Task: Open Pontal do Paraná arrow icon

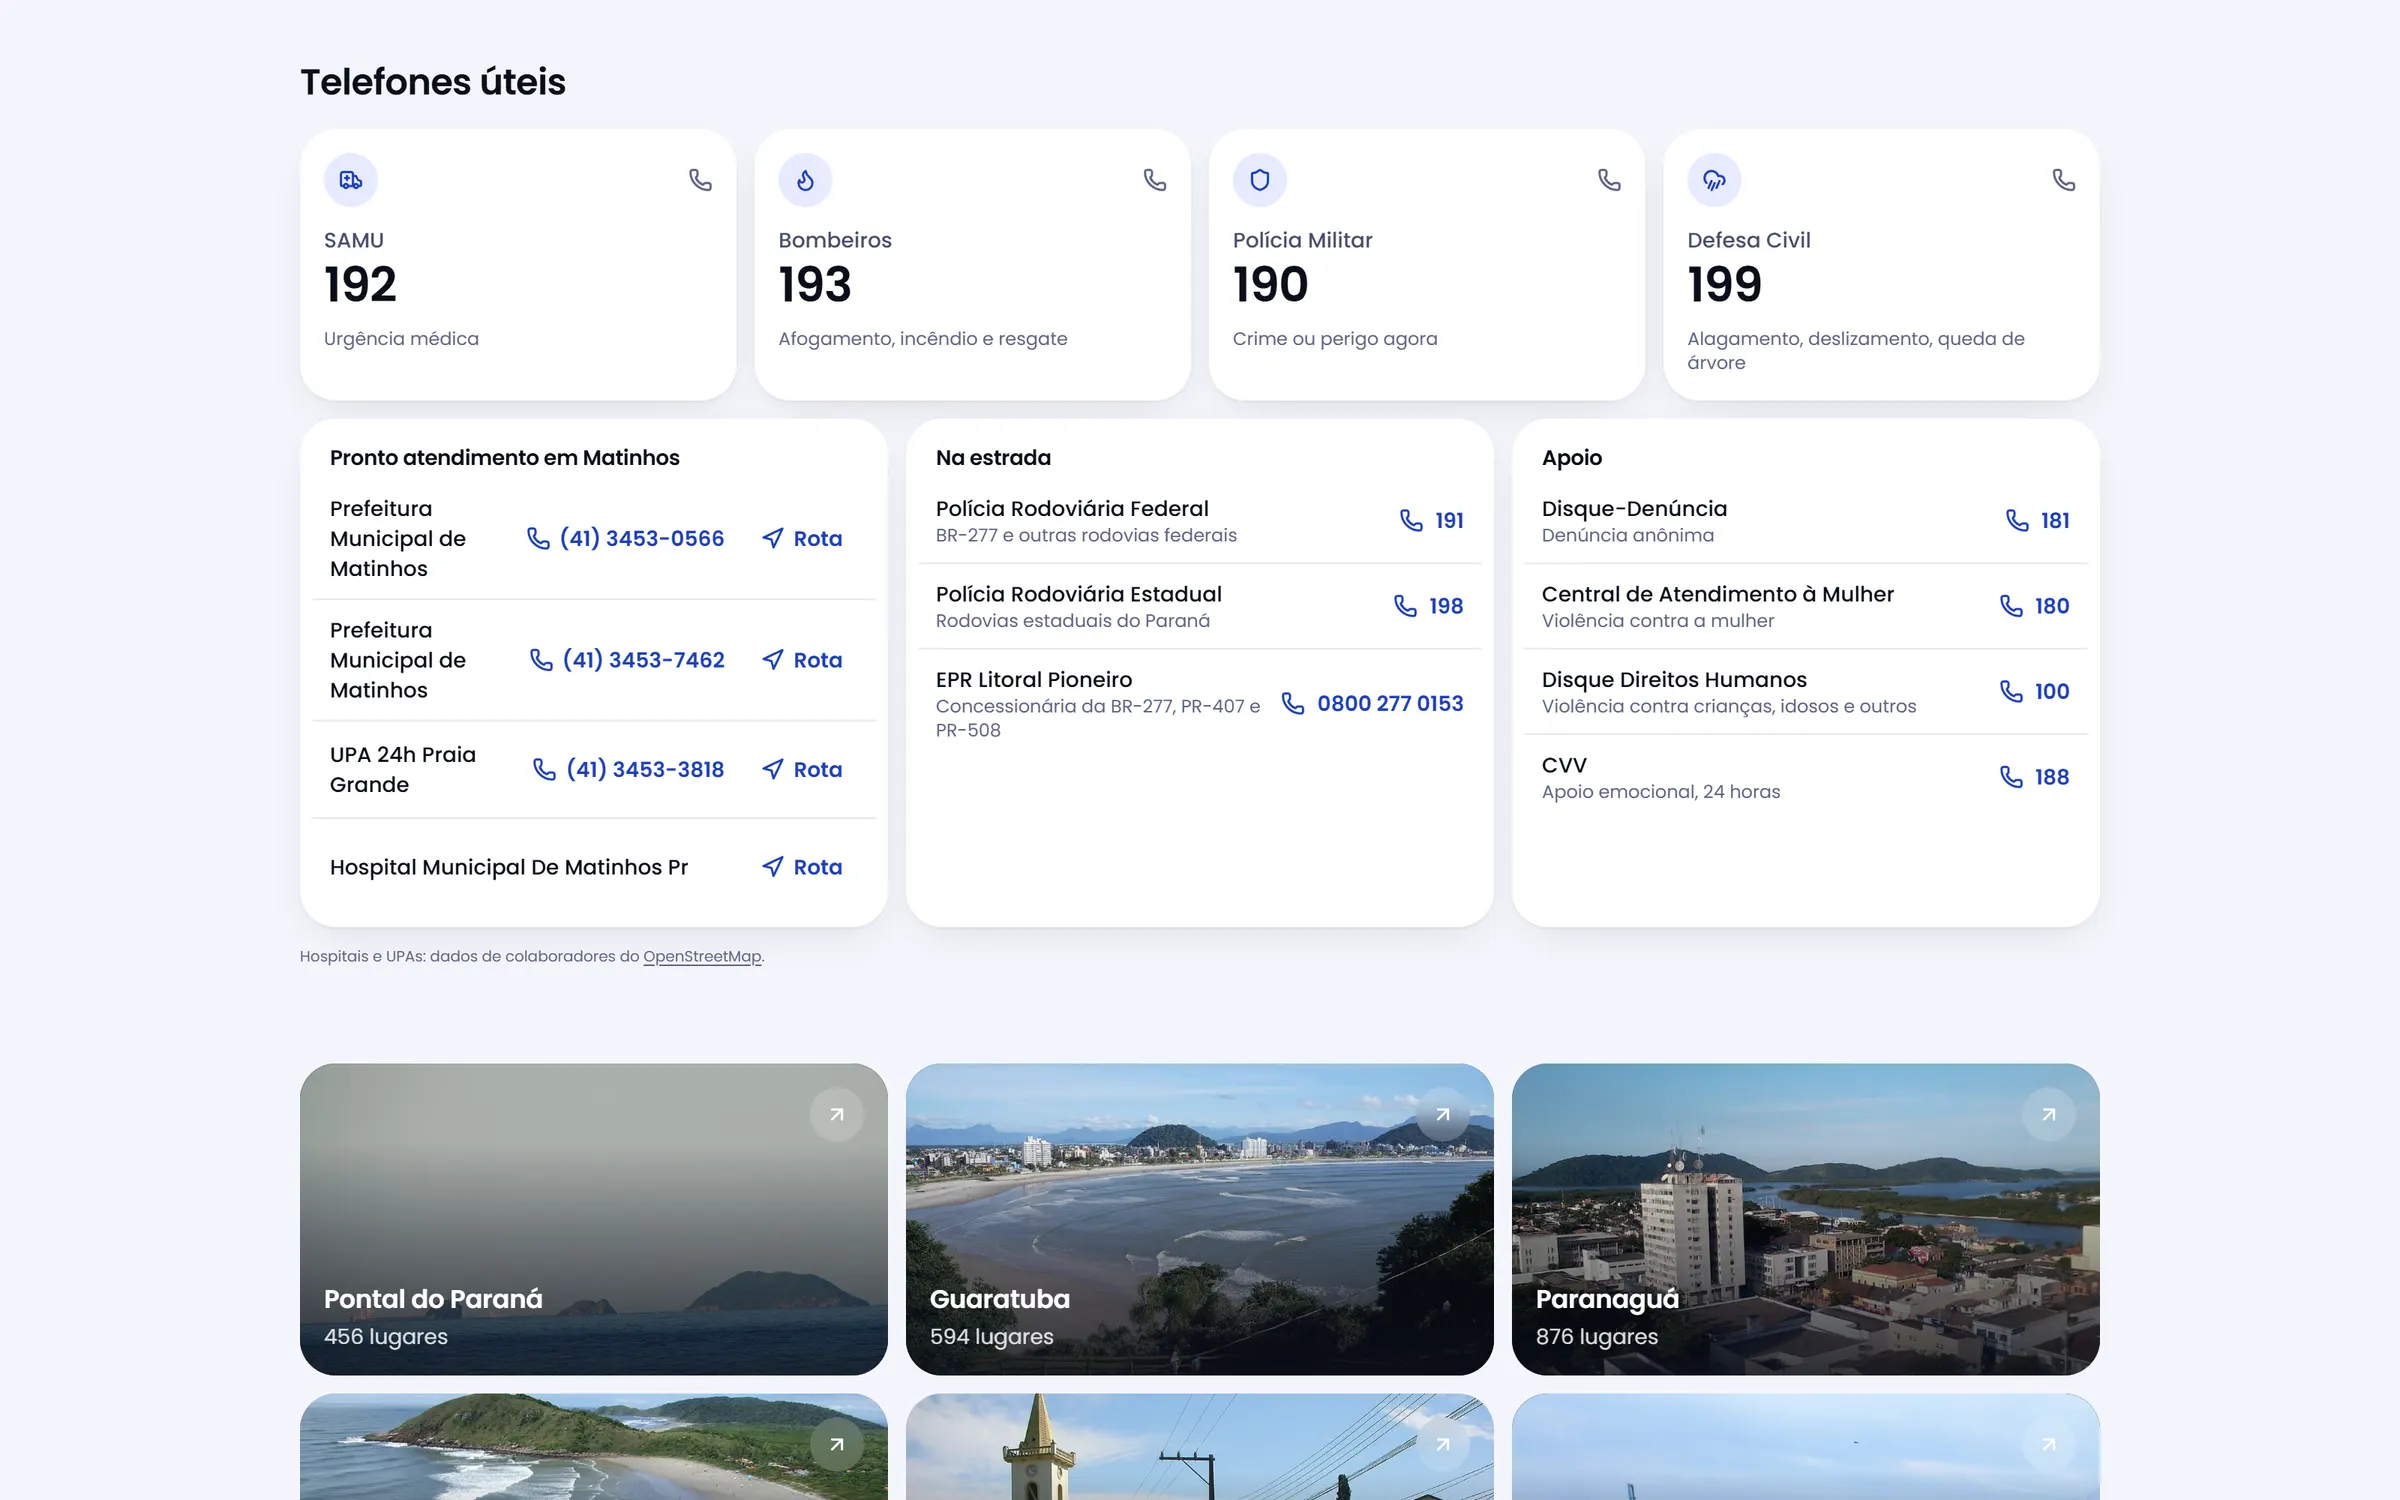Action: tap(837, 1114)
